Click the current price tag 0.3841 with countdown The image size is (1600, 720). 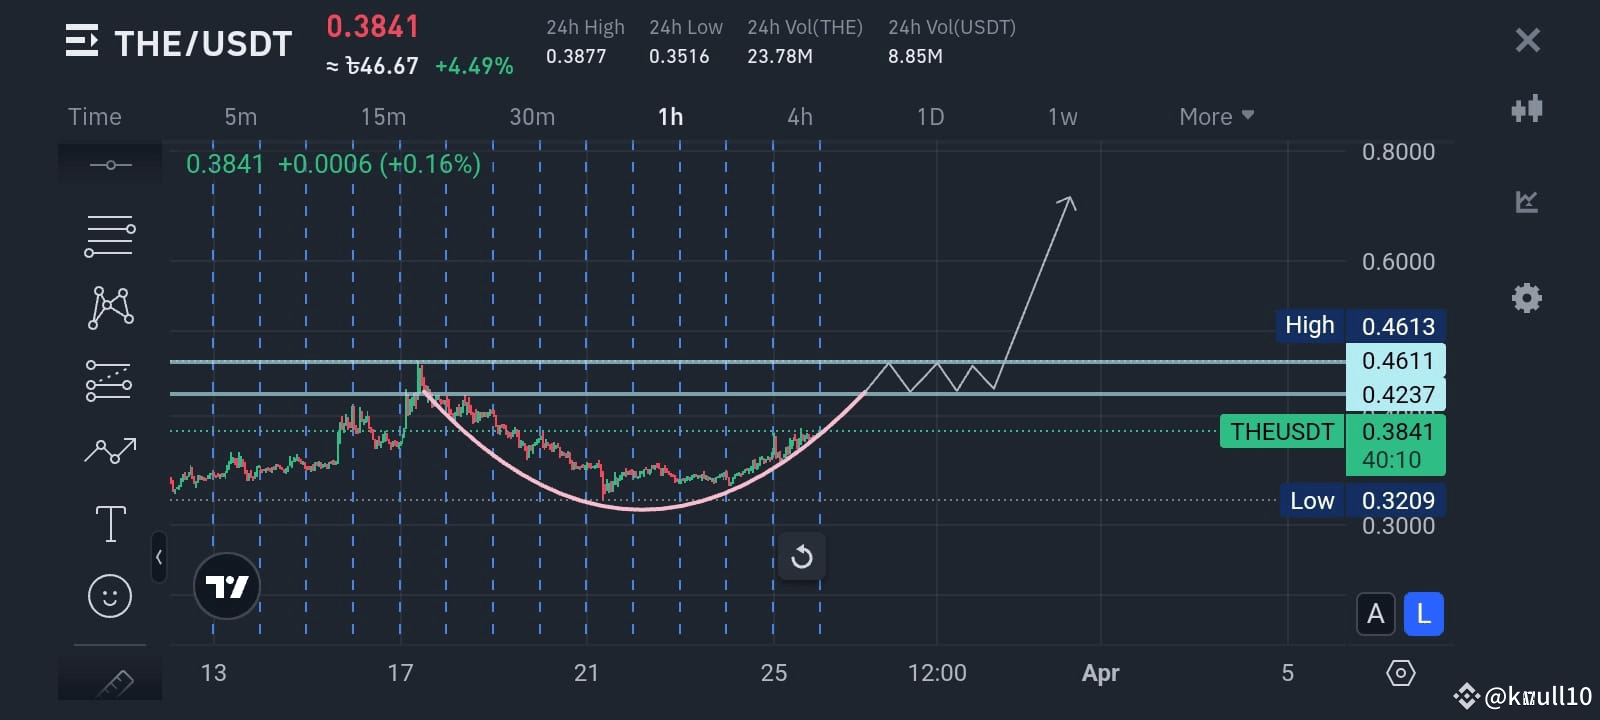coord(1396,445)
